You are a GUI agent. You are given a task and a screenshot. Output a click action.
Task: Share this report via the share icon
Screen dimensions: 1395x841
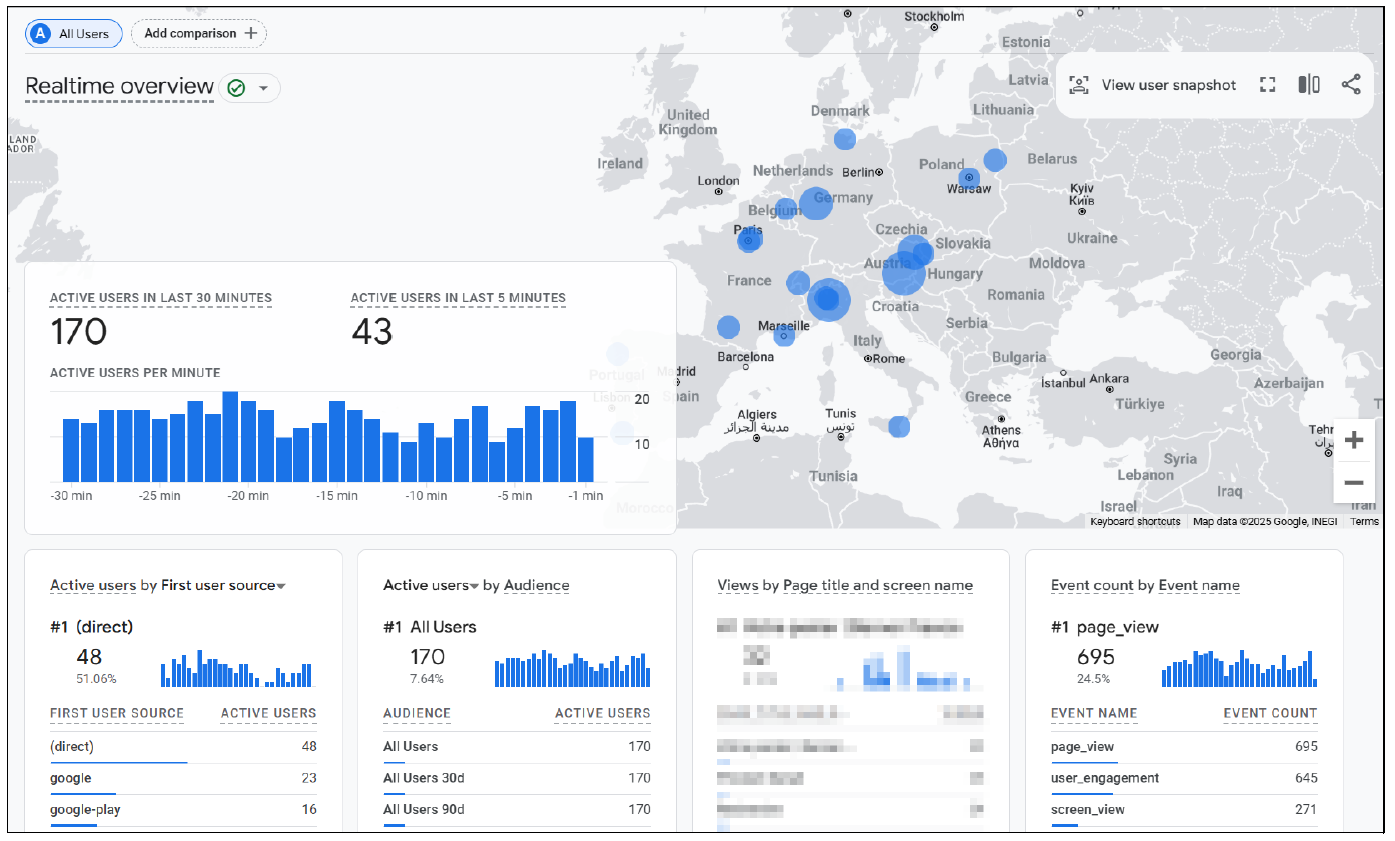(x=1352, y=85)
